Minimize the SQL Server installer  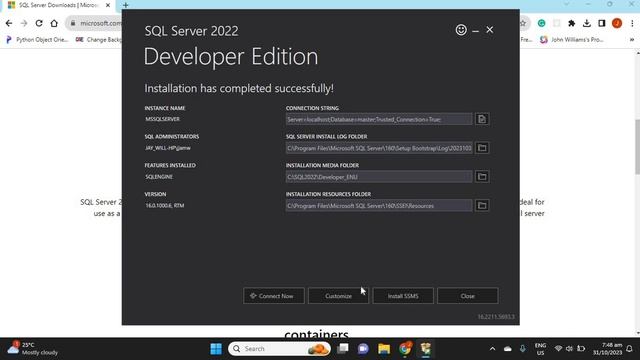click(476, 30)
